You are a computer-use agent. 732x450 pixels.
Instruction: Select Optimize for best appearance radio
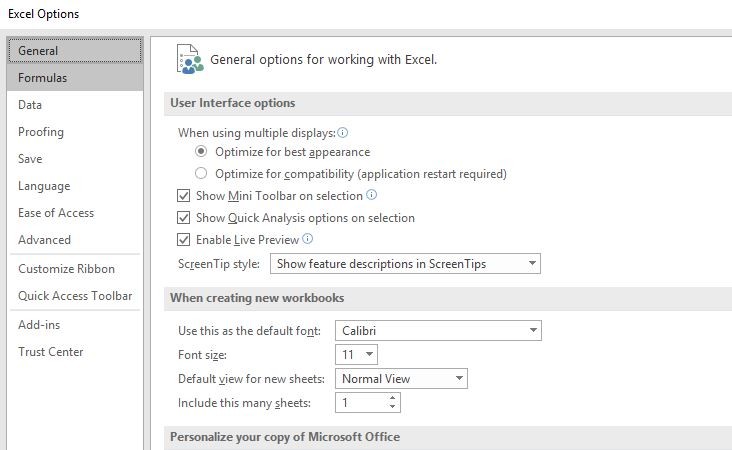[201, 151]
